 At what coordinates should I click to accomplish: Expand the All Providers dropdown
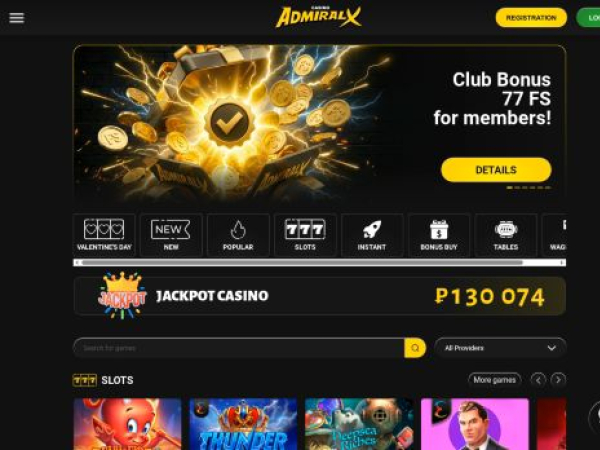pos(500,348)
